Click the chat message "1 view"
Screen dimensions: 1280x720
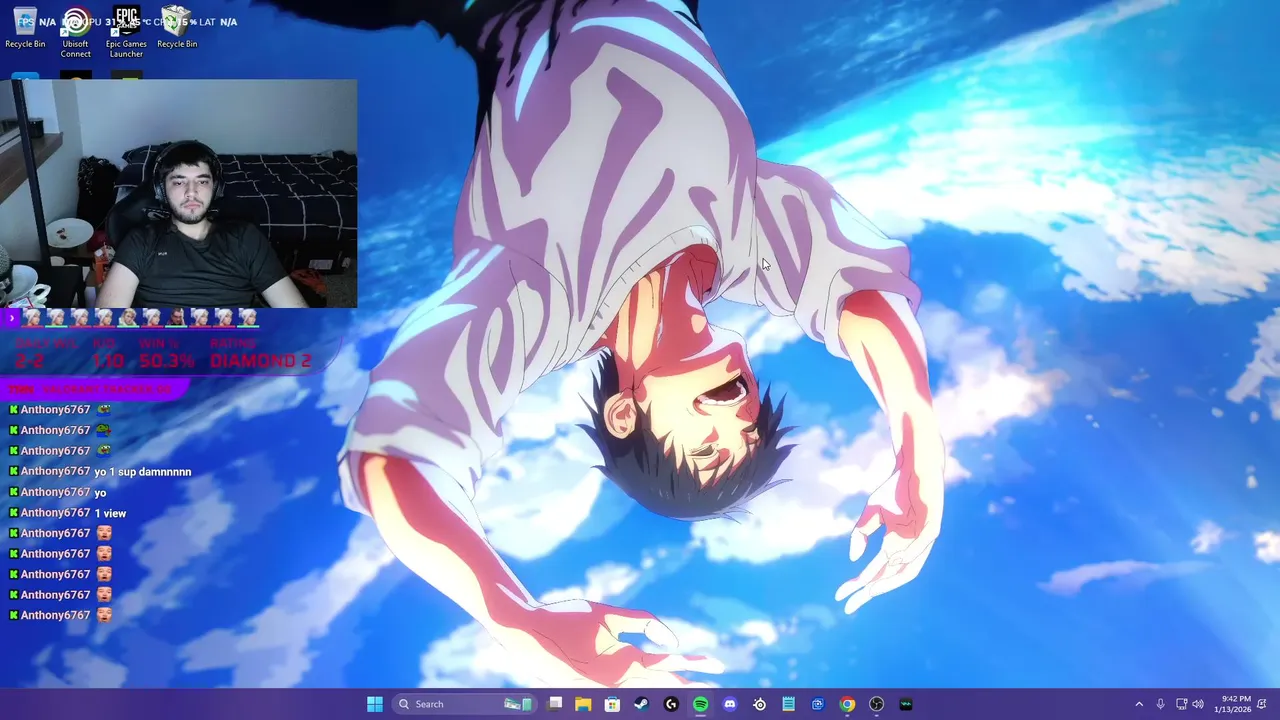(110, 513)
